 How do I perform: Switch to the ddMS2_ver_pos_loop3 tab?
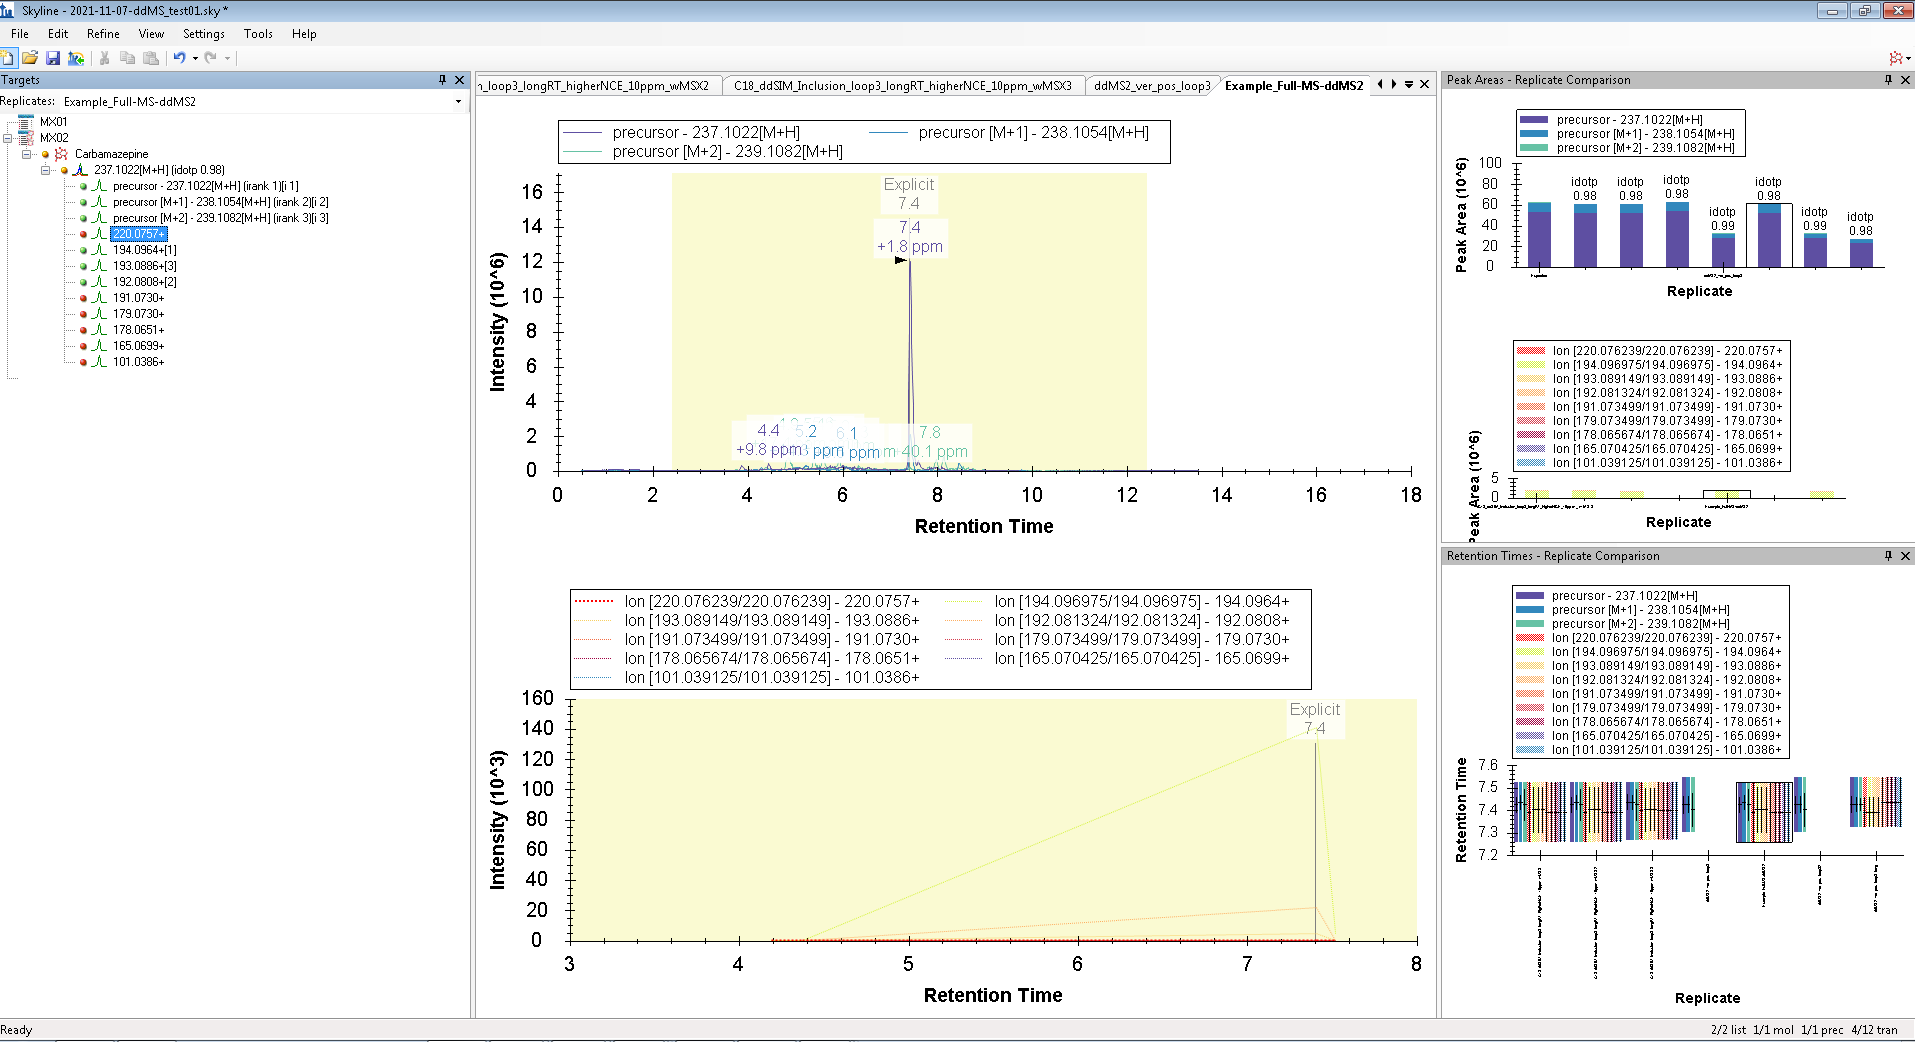[1151, 86]
